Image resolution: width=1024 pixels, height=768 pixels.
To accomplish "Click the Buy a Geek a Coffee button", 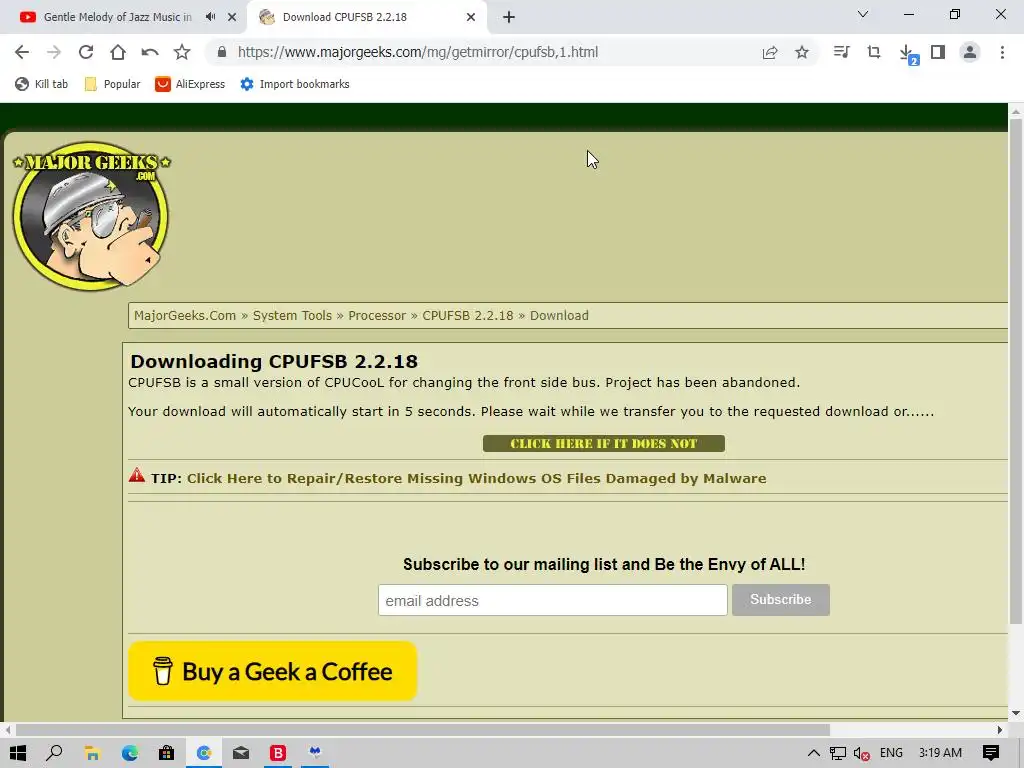I will (272, 671).
